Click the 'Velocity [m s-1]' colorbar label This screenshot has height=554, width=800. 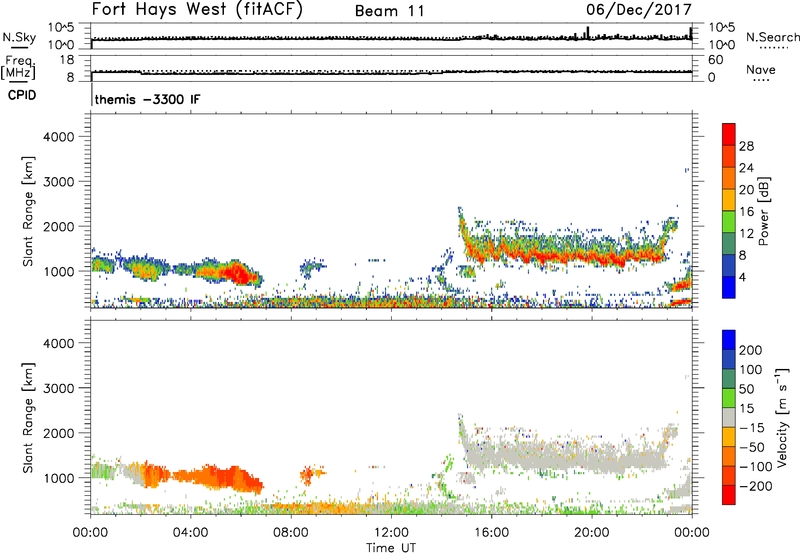pyautogui.click(x=782, y=417)
